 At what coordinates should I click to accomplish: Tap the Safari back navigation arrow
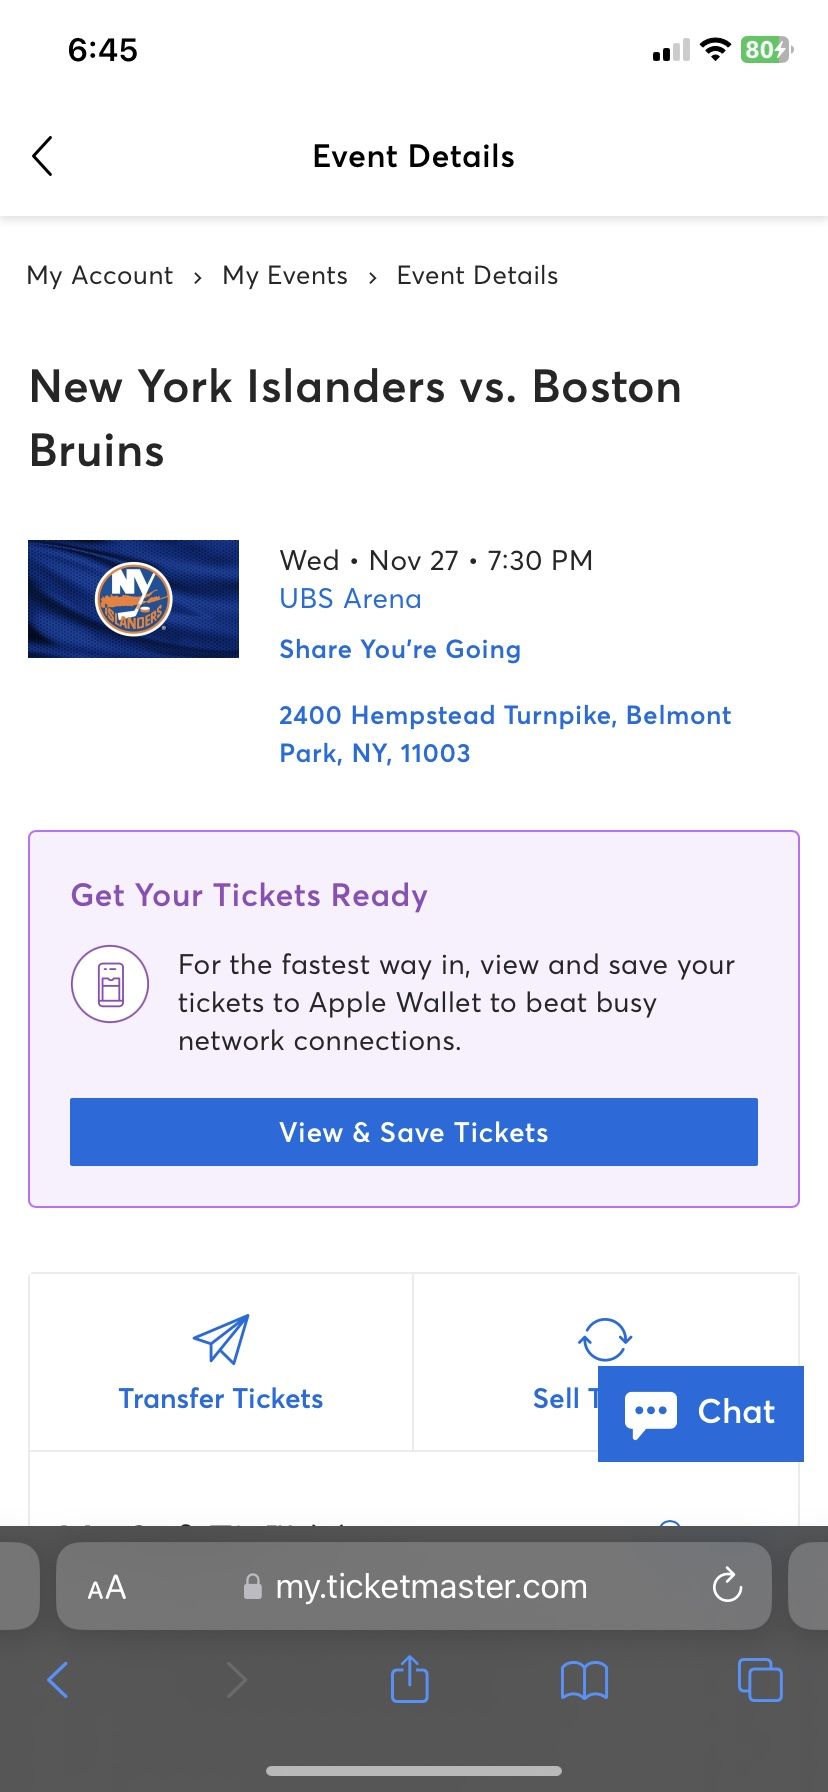coord(58,1680)
